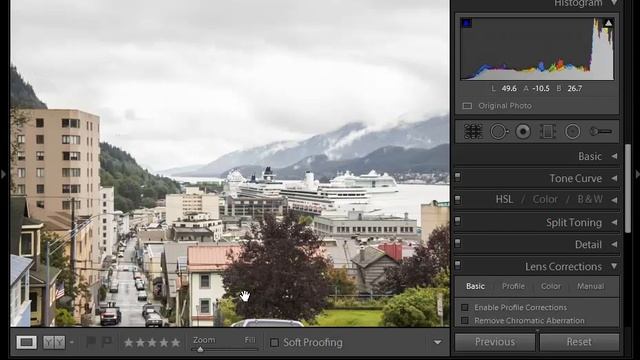The height and width of the screenshot is (360, 640).
Task: Open the Detail panel header
Action: 537,244
